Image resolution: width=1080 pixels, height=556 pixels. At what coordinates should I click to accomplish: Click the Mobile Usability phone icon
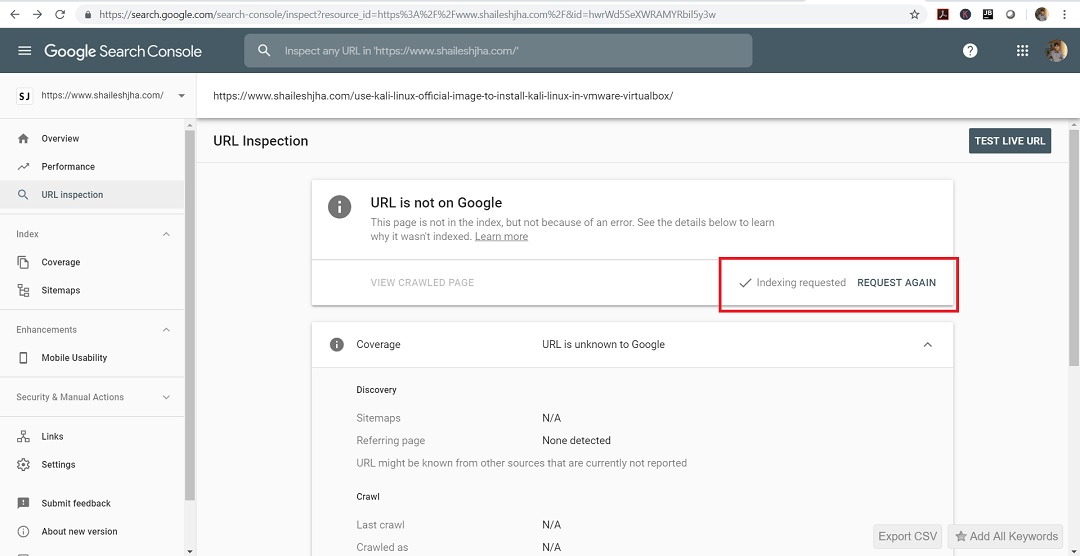[23, 358]
